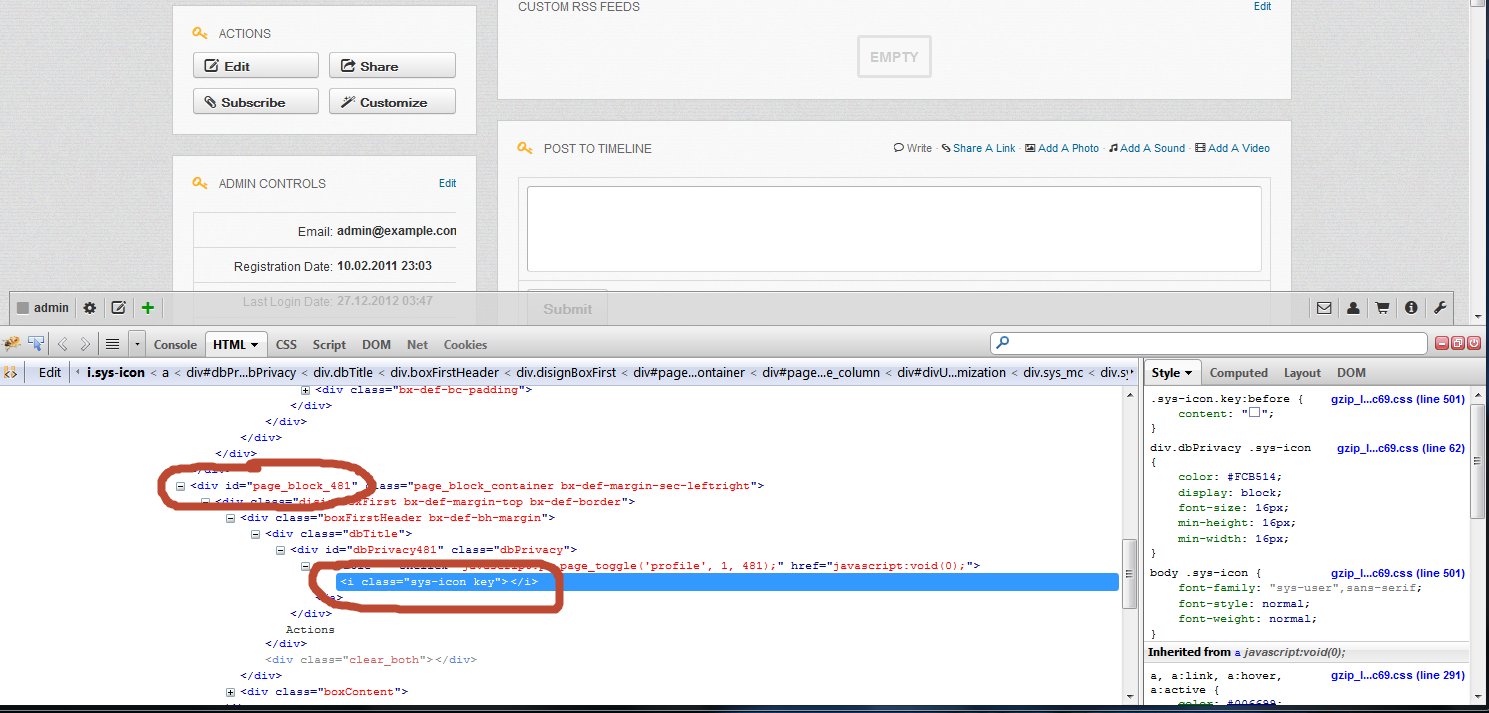Image resolution: width=1489 pixels, height=713 pixels.
Task: Click the person profile icon in the admin bar
Action: tap(1353, 308)
